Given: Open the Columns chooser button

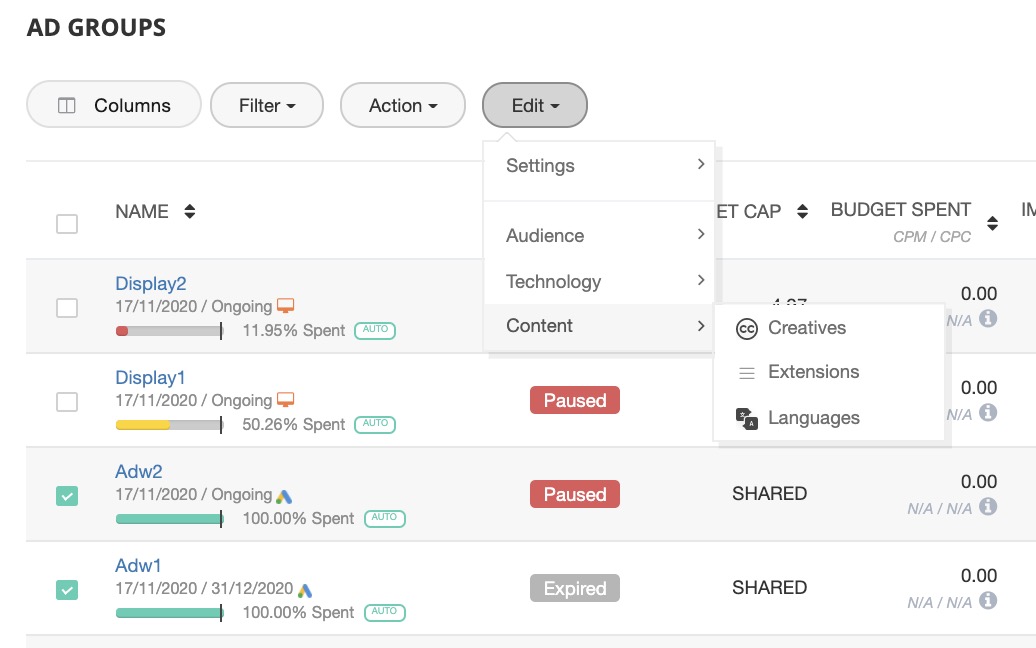Looking at the screenshot, I should 114,105.
